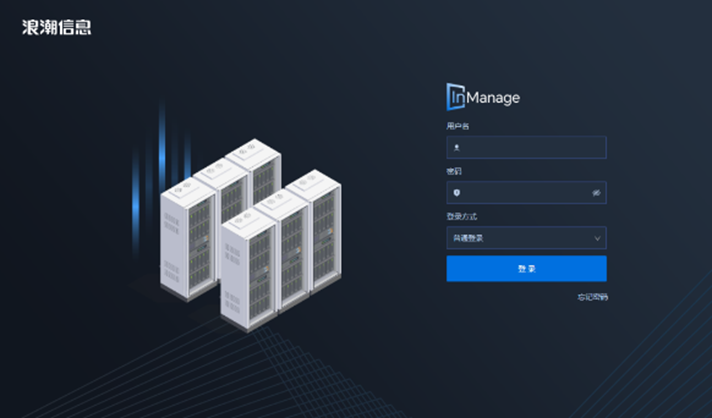Click the 密码 label above password field

tap(454, 171)
